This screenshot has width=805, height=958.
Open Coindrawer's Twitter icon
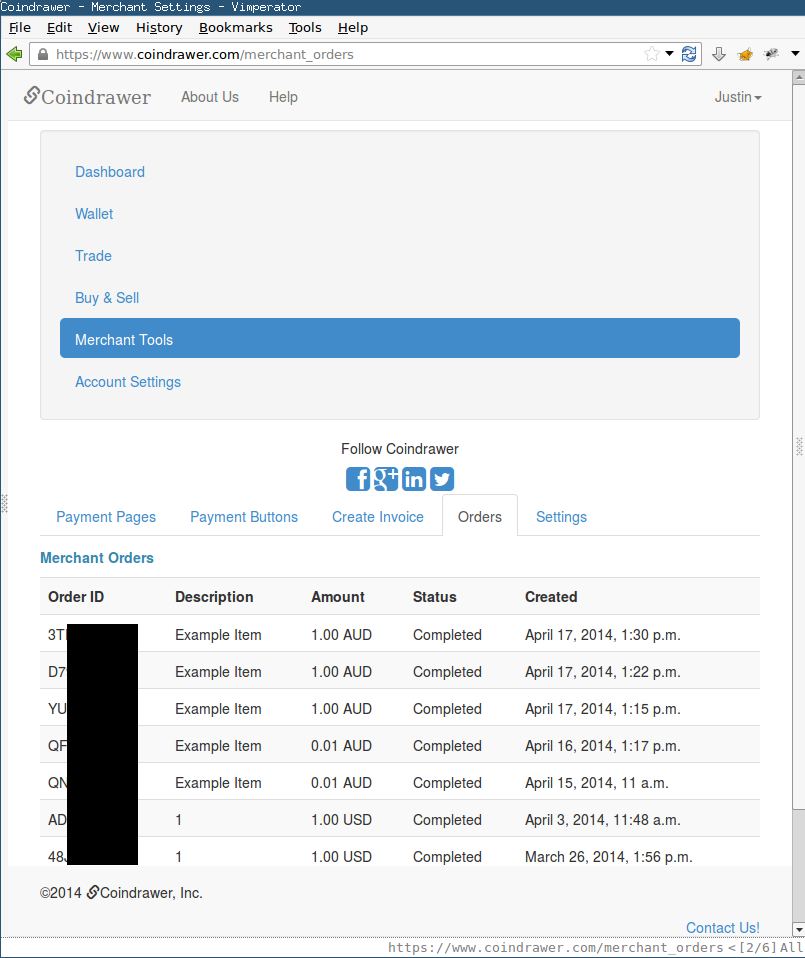click(442, 479)
